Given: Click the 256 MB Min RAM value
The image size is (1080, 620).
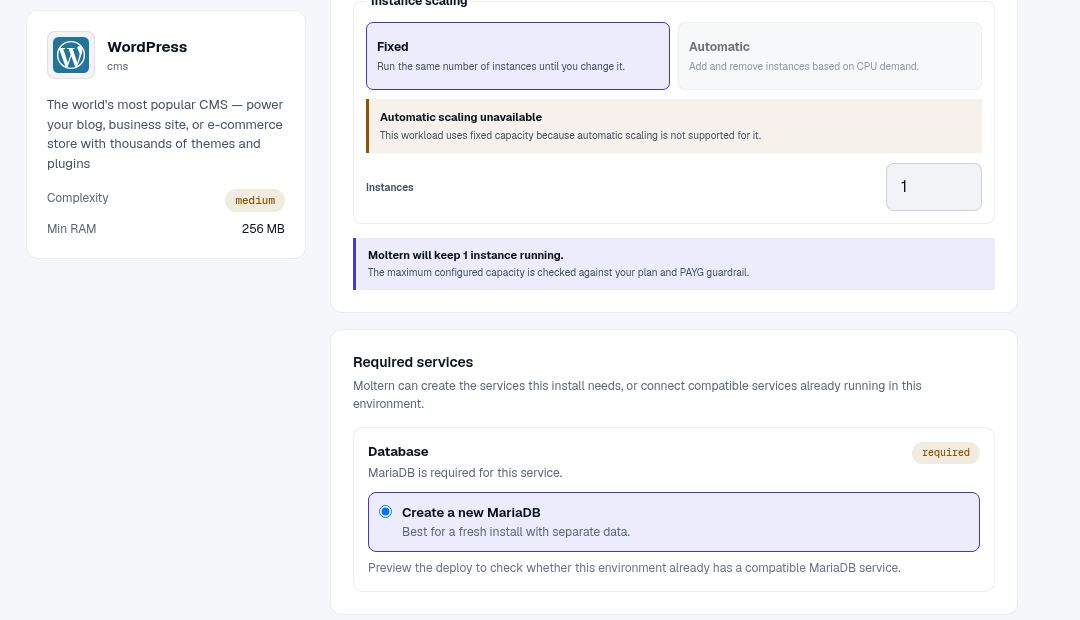Looking at the screenshot, I should tap(263, 229).
